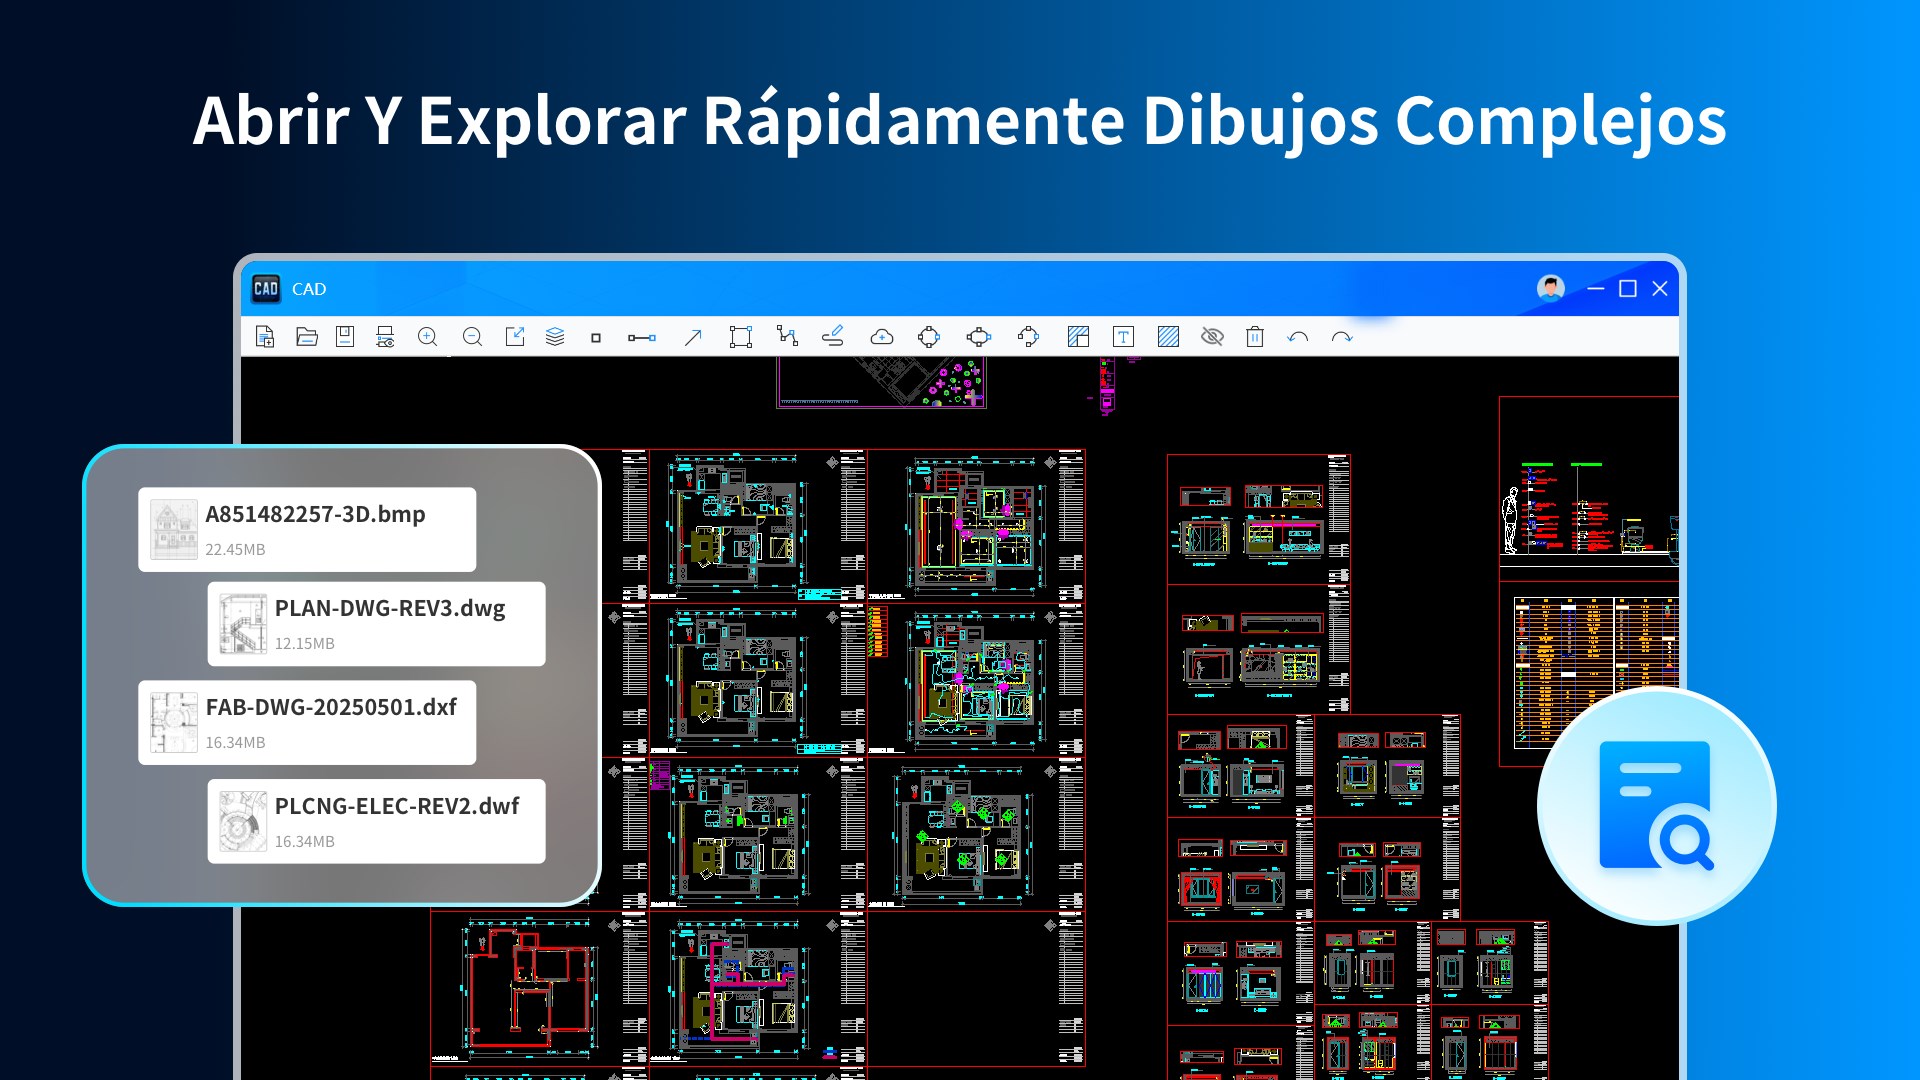The image size is (1920, 1080).
Task: Insert text with the T tool
Action: 1123,337
